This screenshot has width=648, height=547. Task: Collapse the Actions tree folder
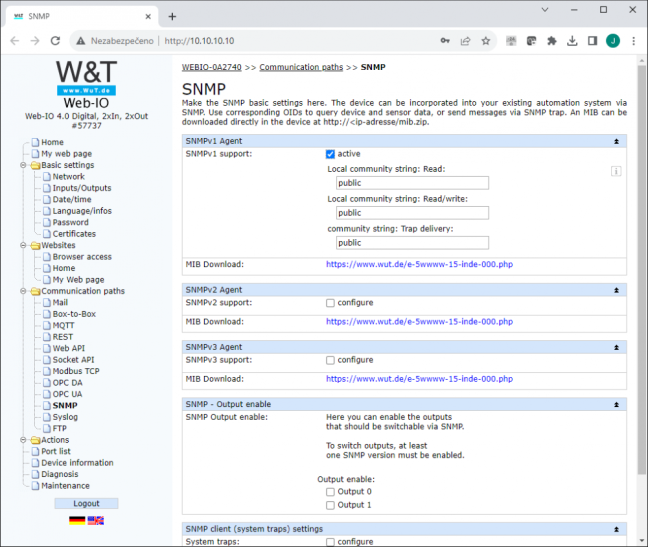23,440
